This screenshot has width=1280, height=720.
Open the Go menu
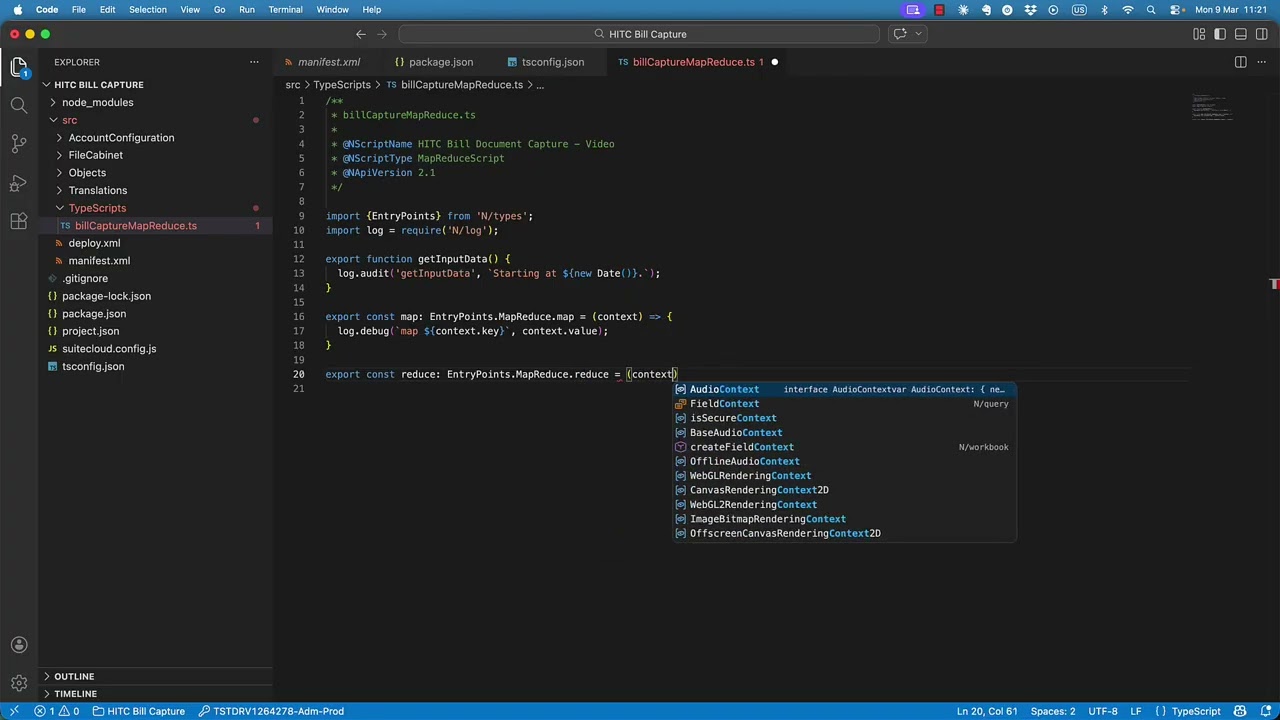(219, 10)
